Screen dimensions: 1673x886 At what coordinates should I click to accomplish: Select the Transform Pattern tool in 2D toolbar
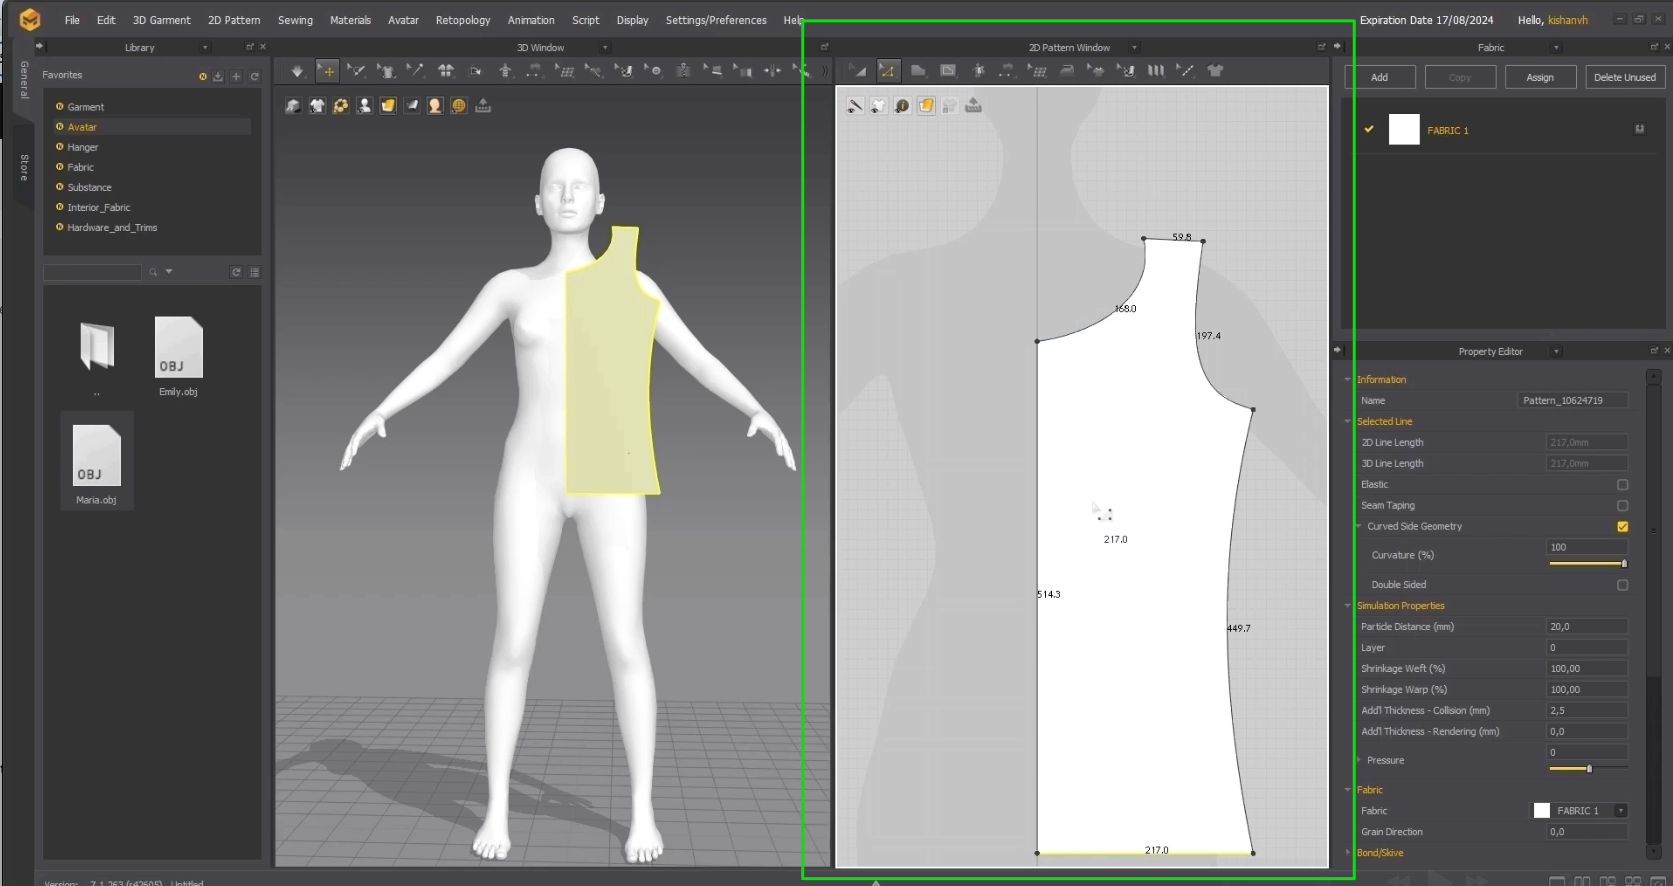click(x=858, y=71)
